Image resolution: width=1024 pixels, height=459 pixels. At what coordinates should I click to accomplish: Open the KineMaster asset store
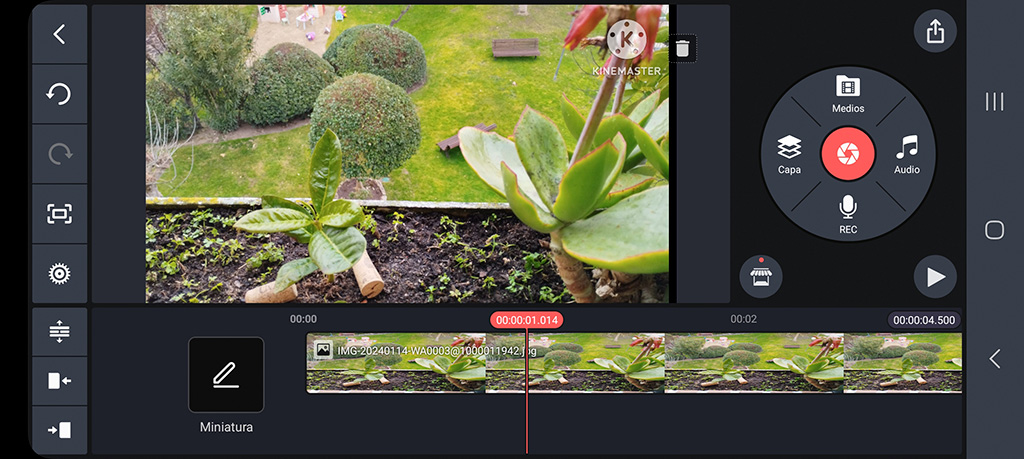[760, 275]
